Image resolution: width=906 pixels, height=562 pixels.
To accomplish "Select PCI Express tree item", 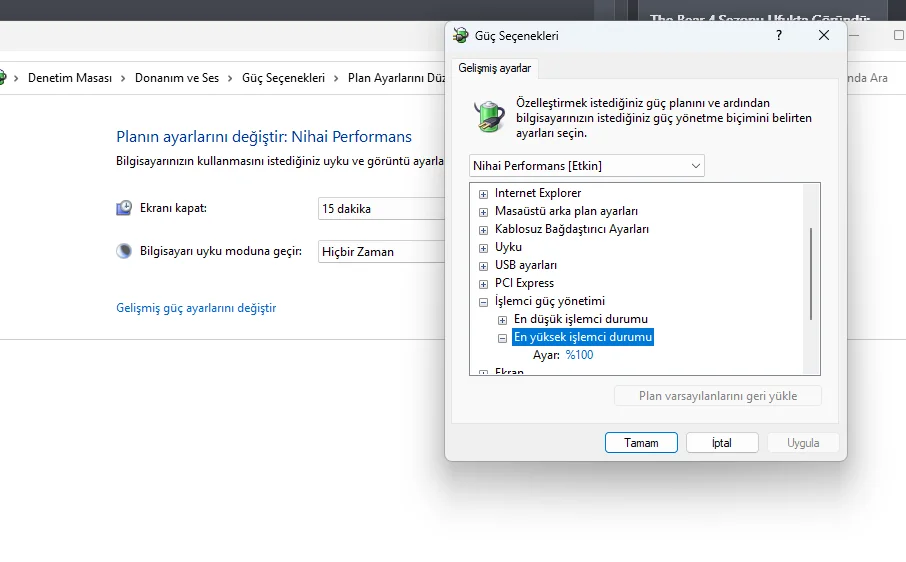I will click(524, 283).
